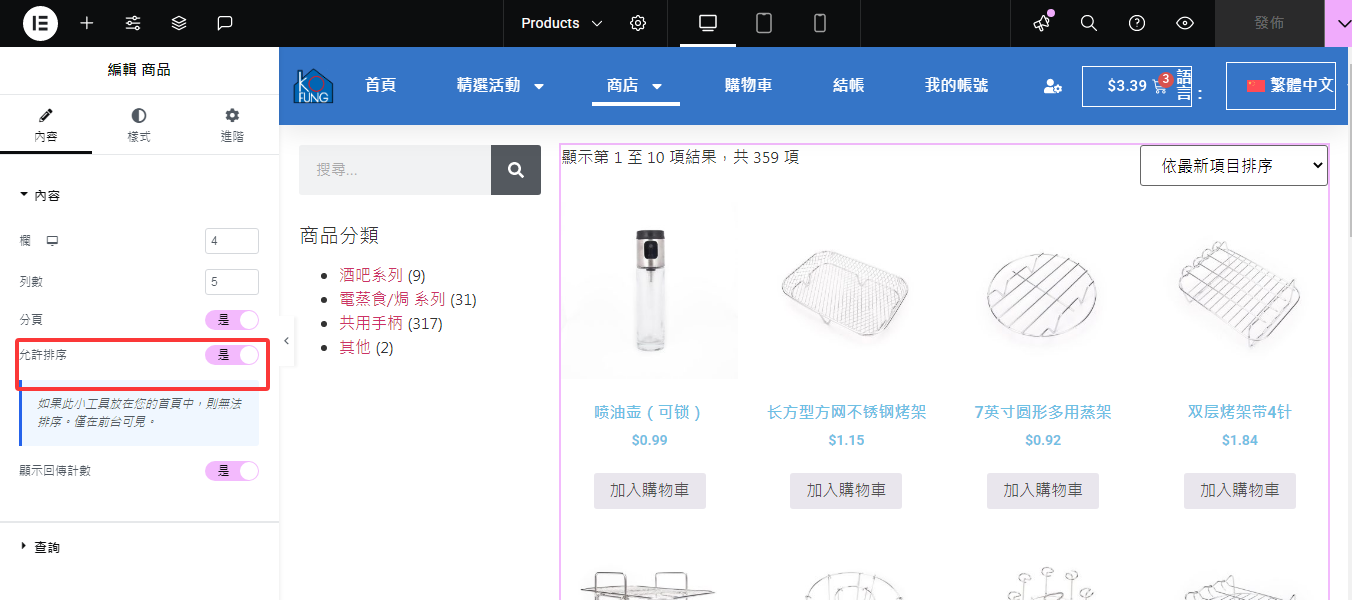Switch to the 樣式 tab
This screenshot has width=1352, height=600.
(x=139, y=125)
